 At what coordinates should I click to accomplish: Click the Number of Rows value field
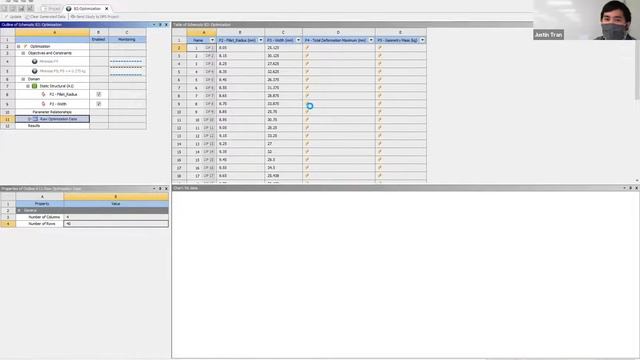tap(116, 224)
